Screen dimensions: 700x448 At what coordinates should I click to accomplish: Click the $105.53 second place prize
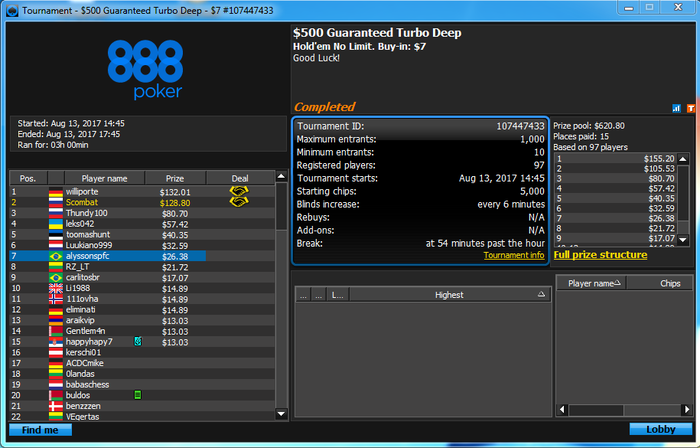pos(659,169)
